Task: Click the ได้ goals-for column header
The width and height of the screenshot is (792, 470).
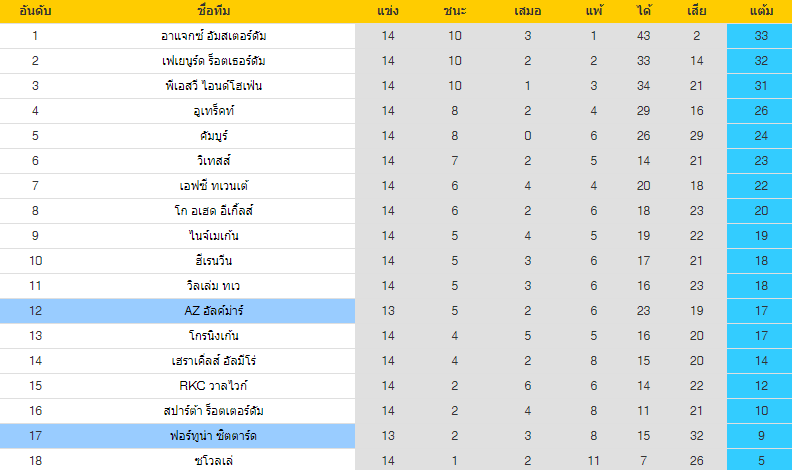Action: [643, 11]
